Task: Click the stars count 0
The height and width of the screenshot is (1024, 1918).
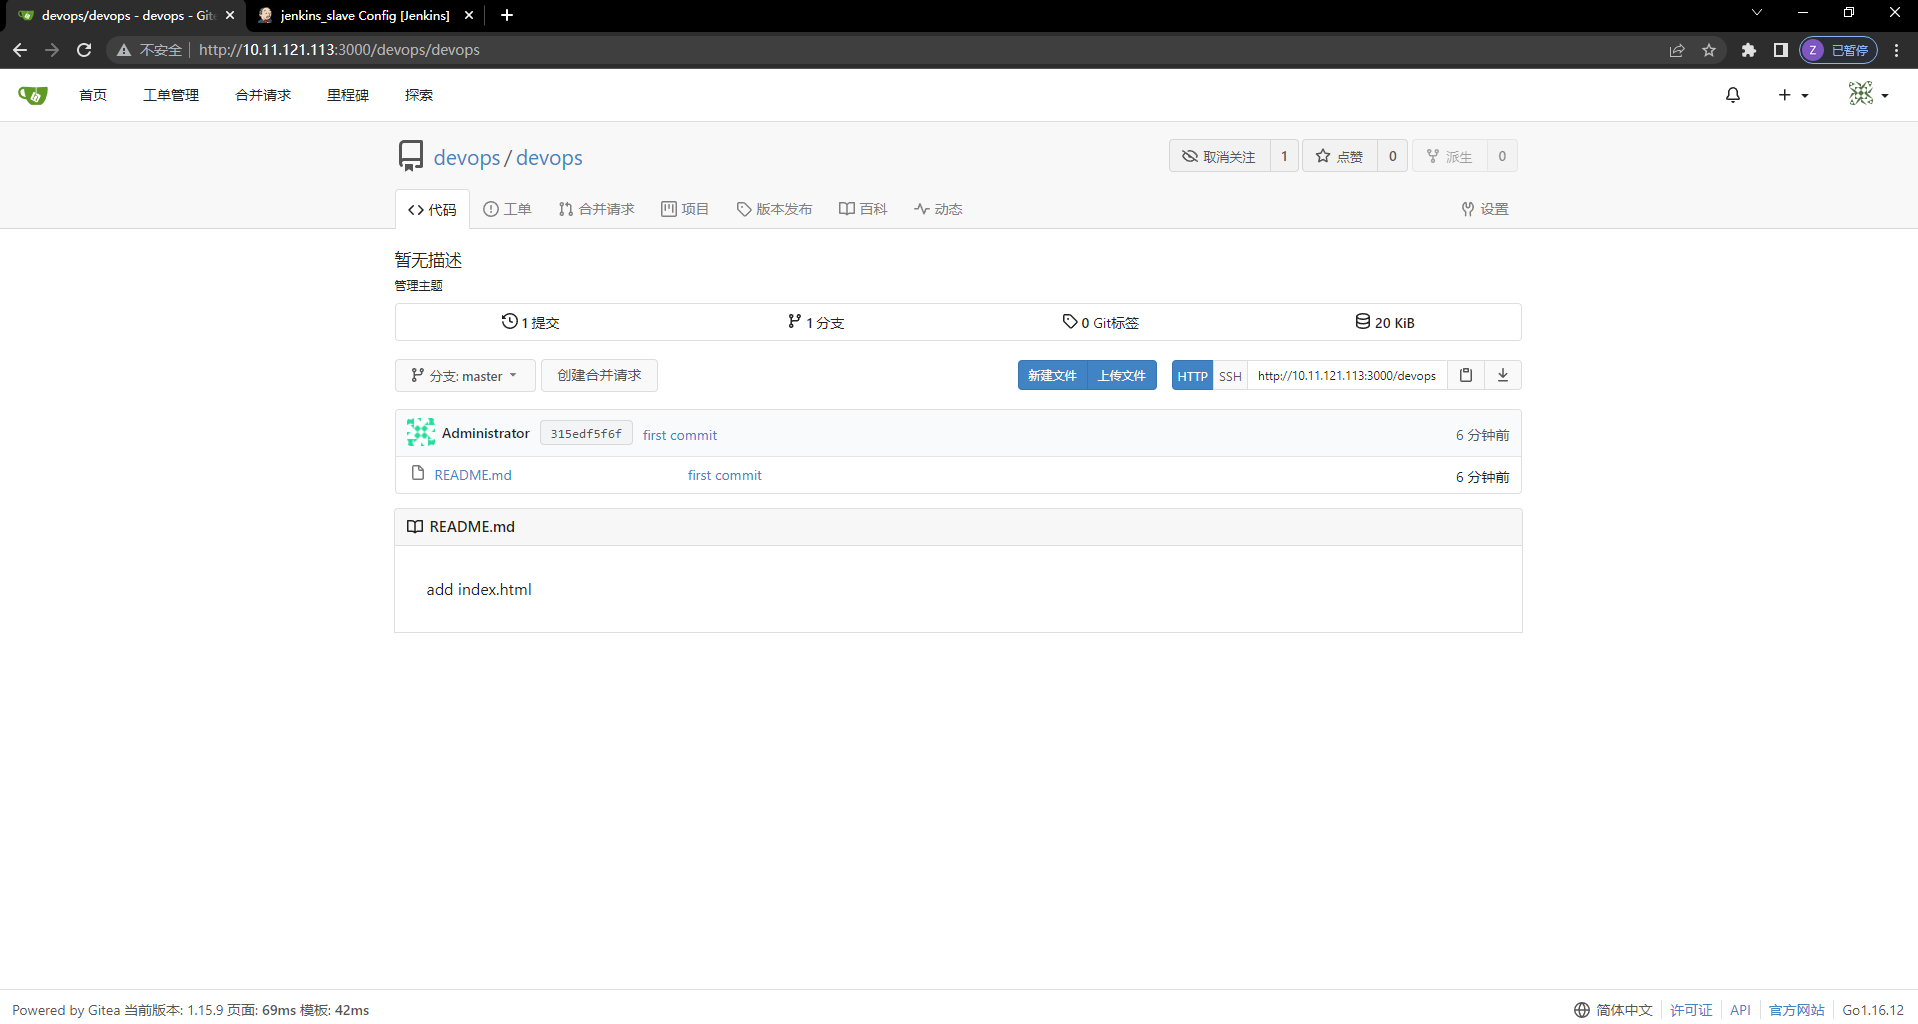Action: tap(1392, 156)
